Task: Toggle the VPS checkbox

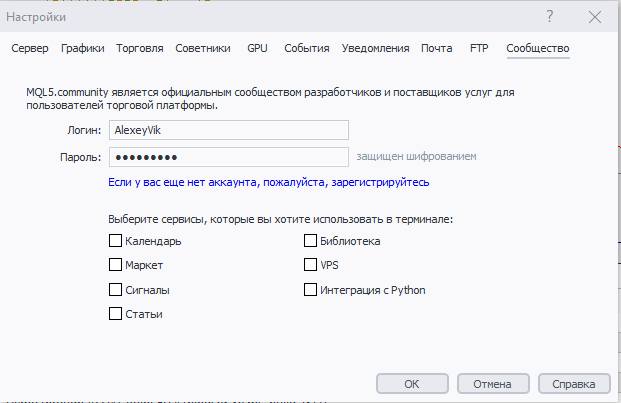Action: pyautogui.click(x=310, y=265)
